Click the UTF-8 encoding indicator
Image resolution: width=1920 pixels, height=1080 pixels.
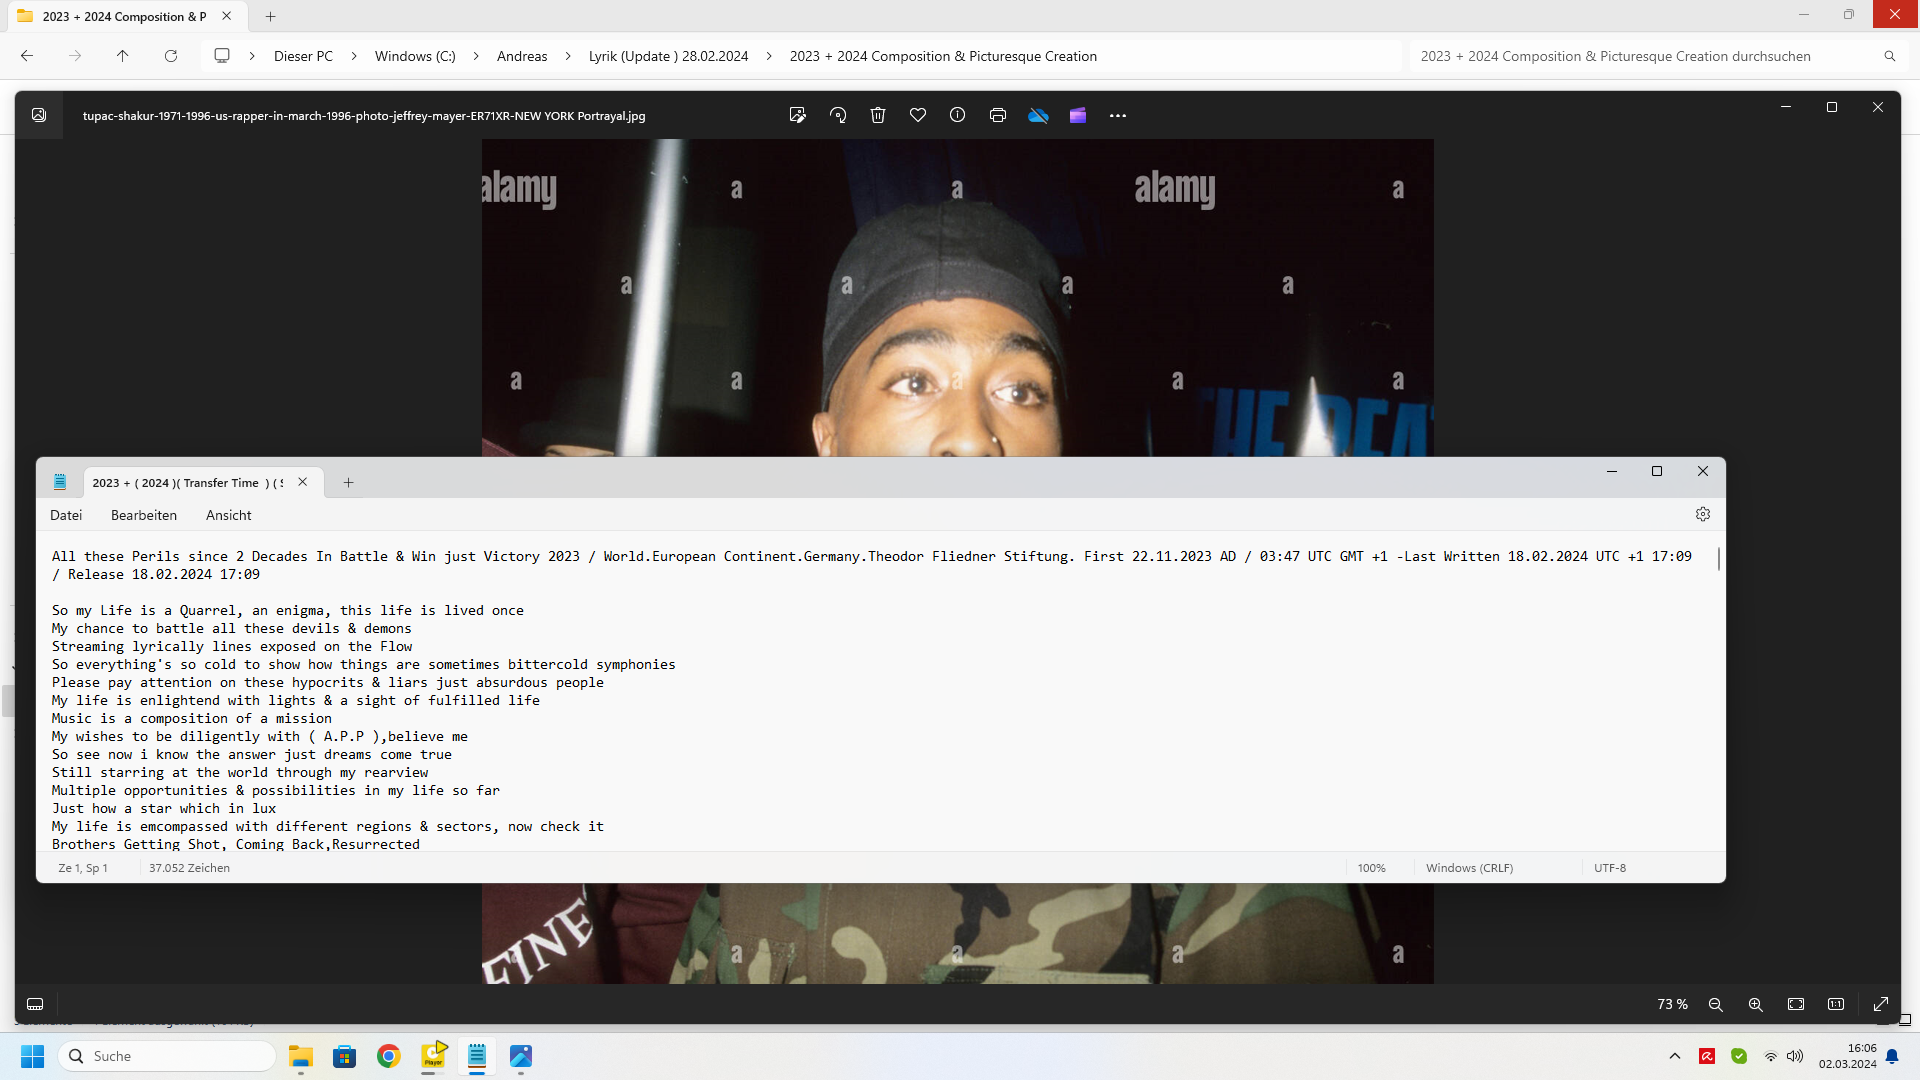[x=1610, y=868]
